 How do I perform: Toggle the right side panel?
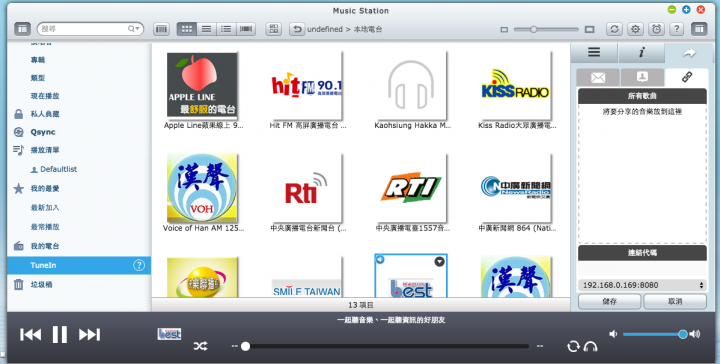pyautogui.click(x=698, y=29)
